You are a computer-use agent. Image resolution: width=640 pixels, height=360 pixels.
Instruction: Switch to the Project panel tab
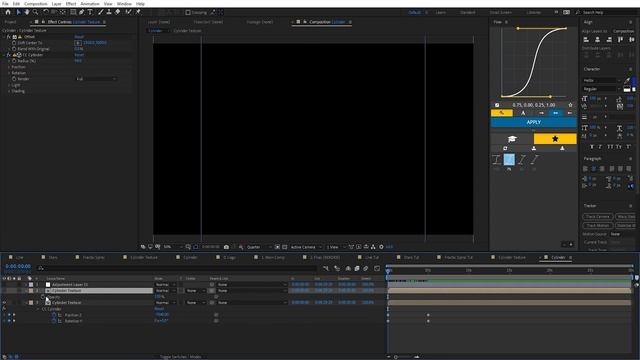coord(11,22)
